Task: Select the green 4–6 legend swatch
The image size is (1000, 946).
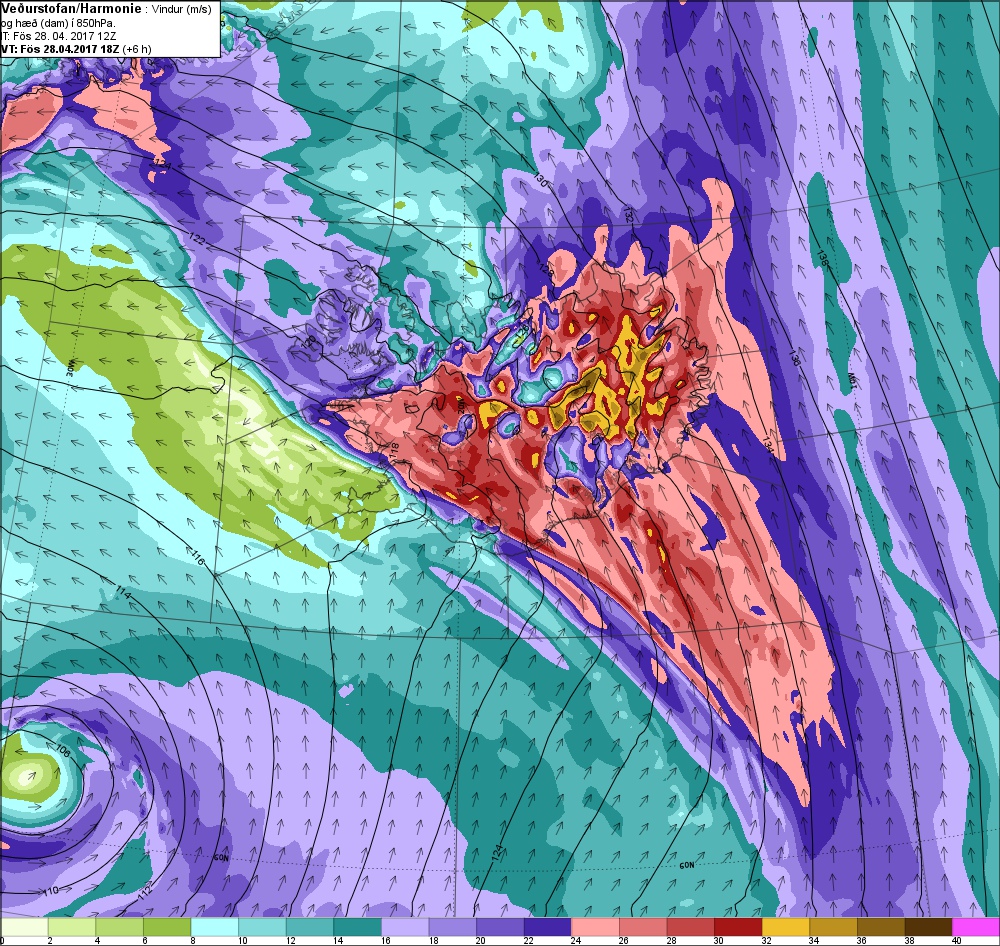Action: tap(119, 926)
